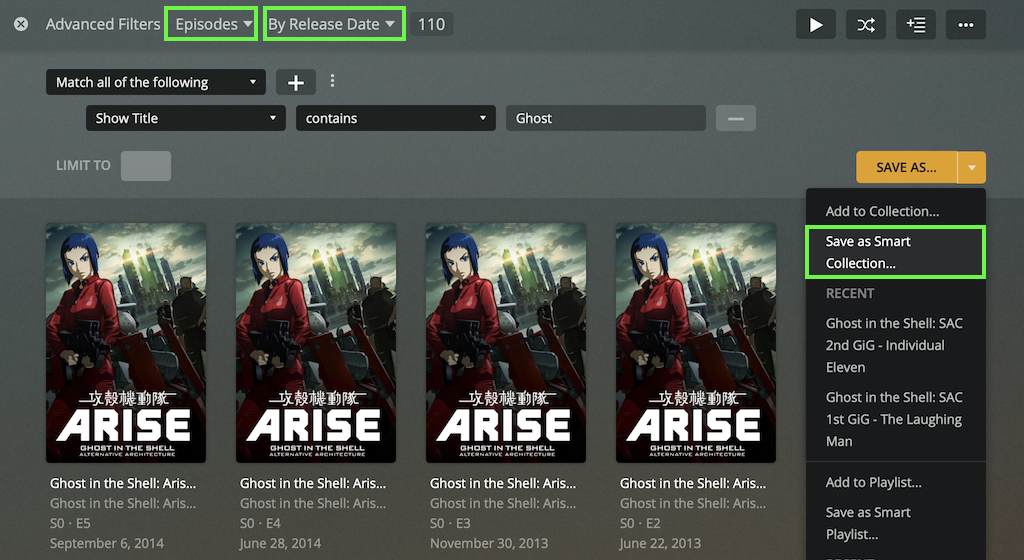Click the episode title above S0 · E3
Screen dimensions: 1024x560
(x=503, y=483)
